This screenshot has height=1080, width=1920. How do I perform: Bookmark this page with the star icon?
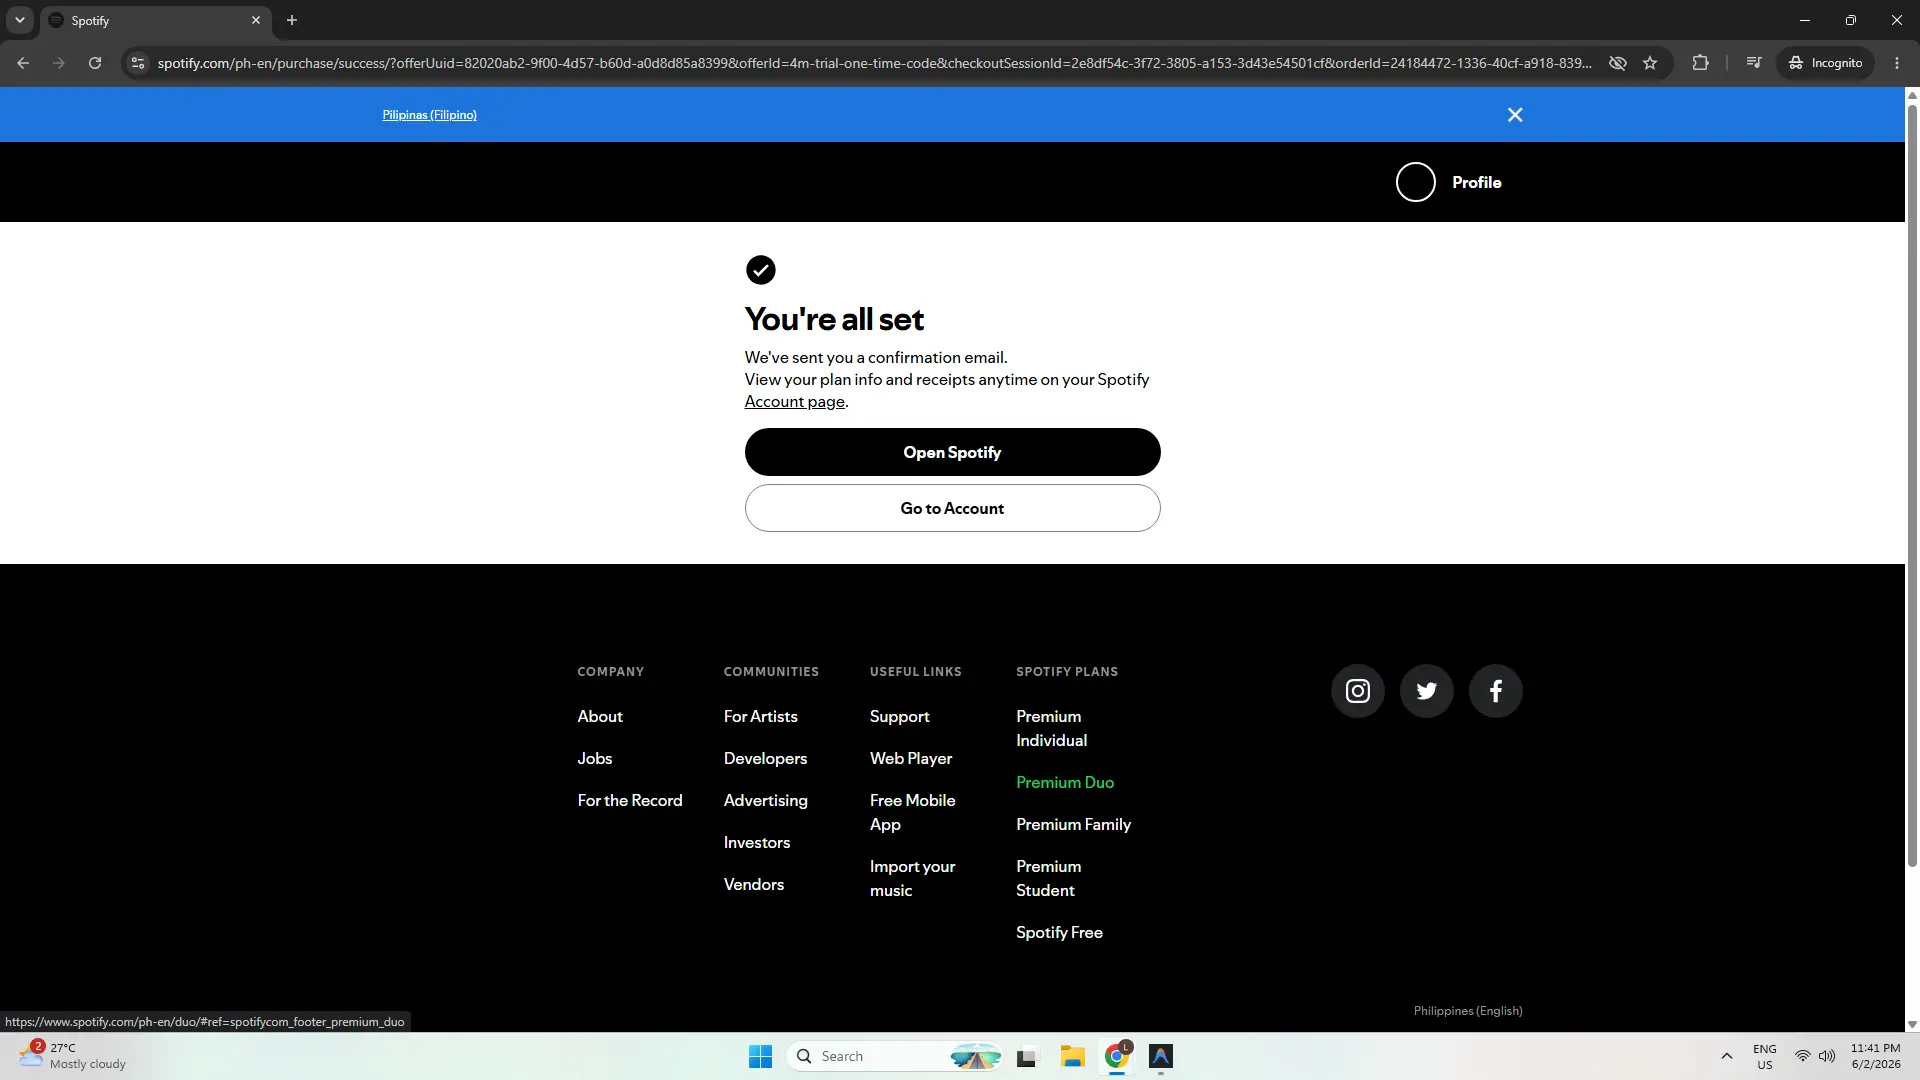coord(1650,63)
